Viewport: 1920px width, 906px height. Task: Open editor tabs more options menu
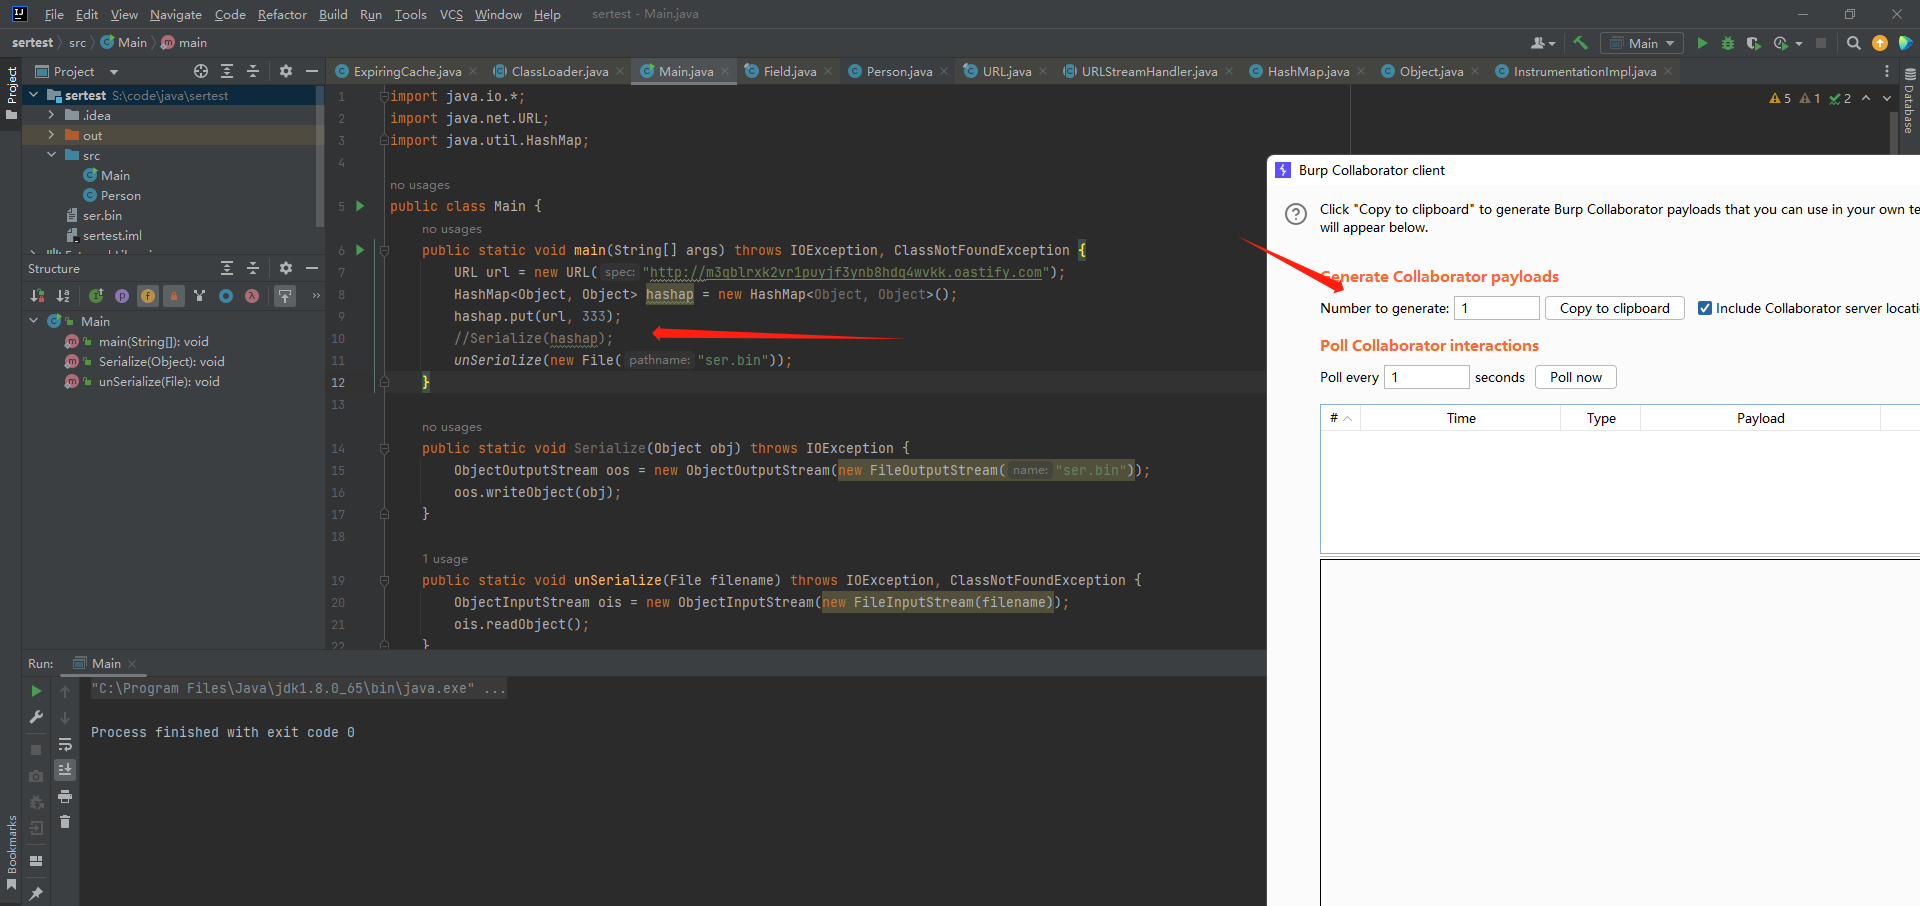tap(1887, 71)
